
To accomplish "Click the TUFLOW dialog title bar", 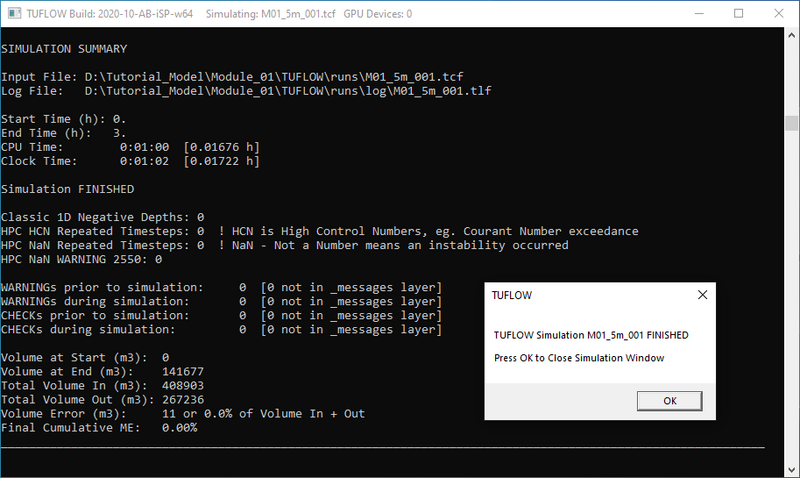I will click(580, 295).
